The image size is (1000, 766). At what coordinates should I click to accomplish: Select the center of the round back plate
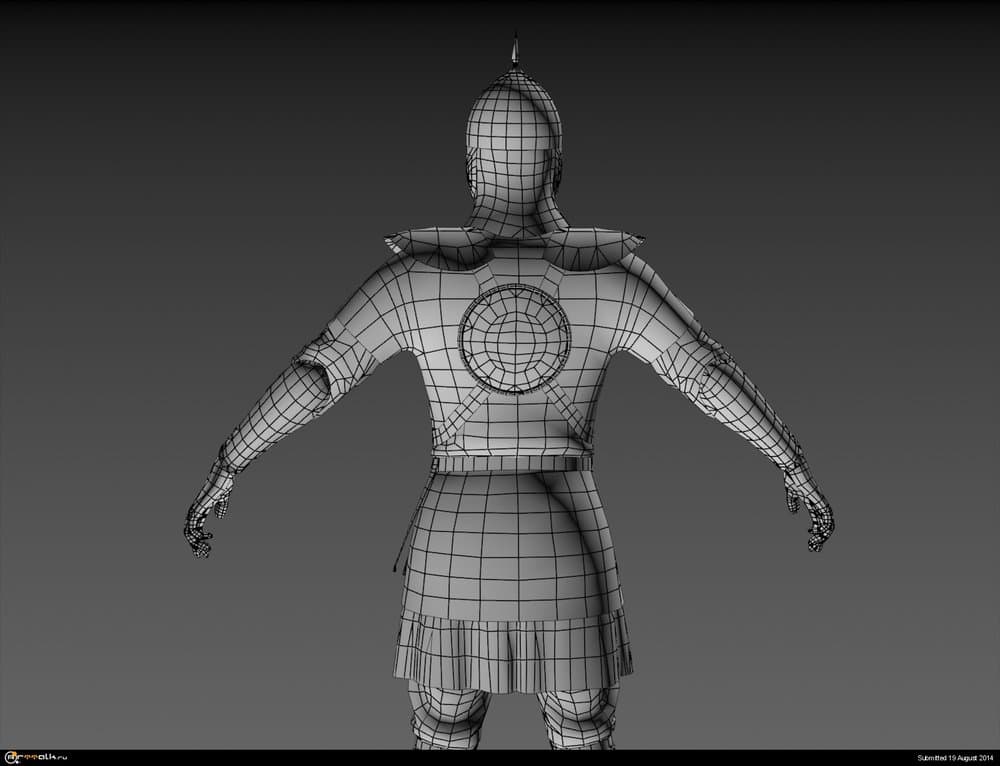click(x=514, y=339)
